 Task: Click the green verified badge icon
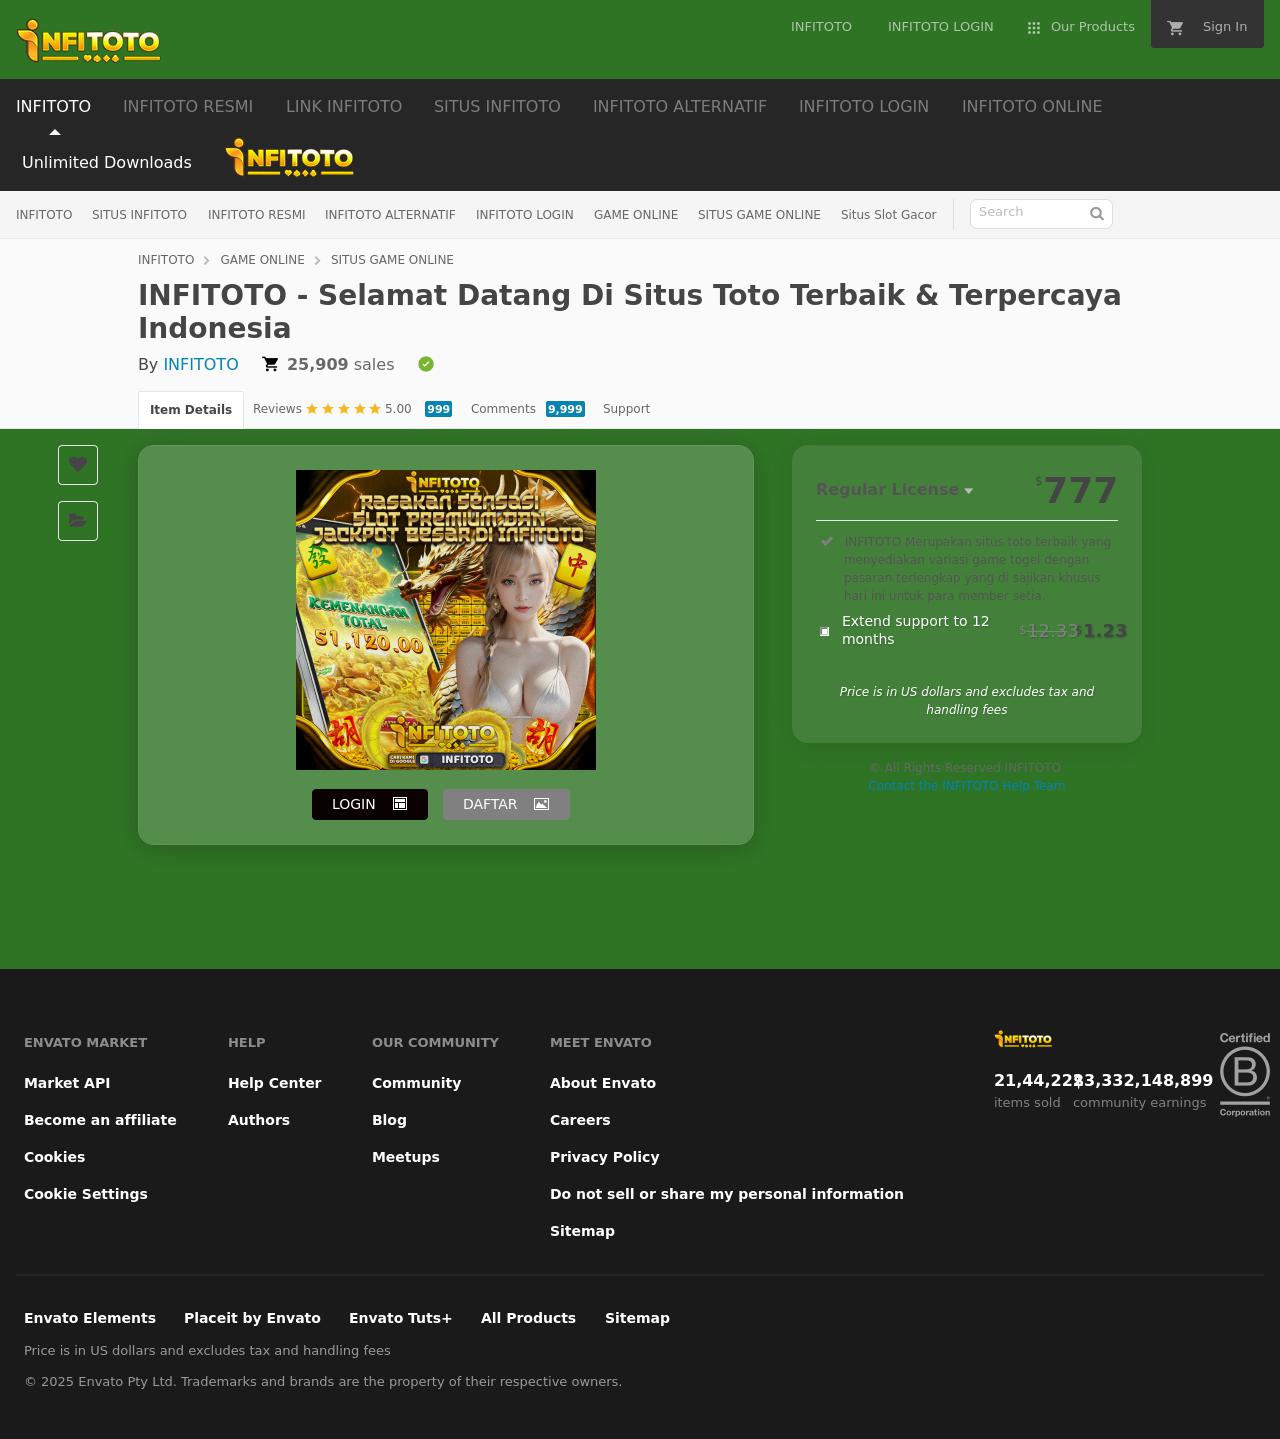point(426,364)
